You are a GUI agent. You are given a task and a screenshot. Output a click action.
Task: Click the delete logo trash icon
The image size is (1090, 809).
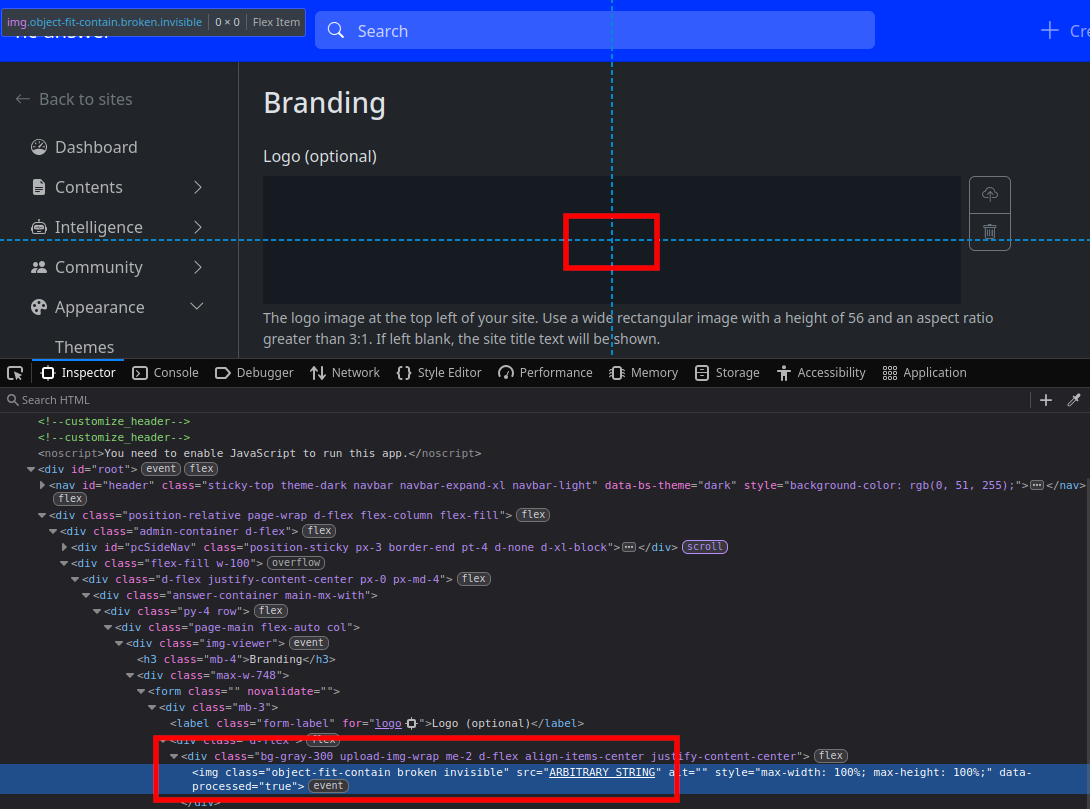coord(990,231)
